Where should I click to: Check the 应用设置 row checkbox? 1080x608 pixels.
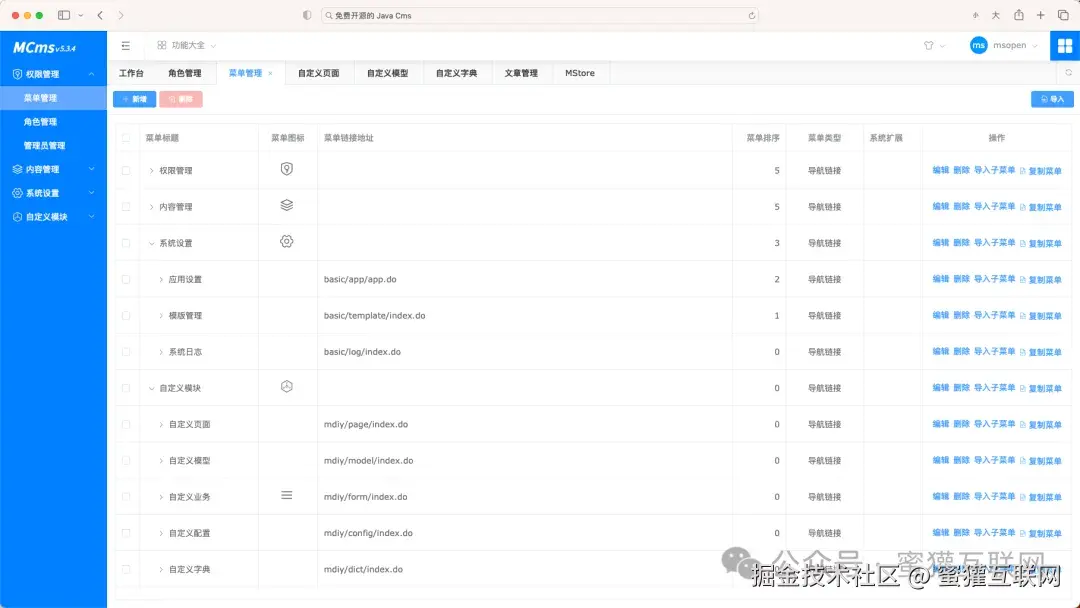coord(126,280)
